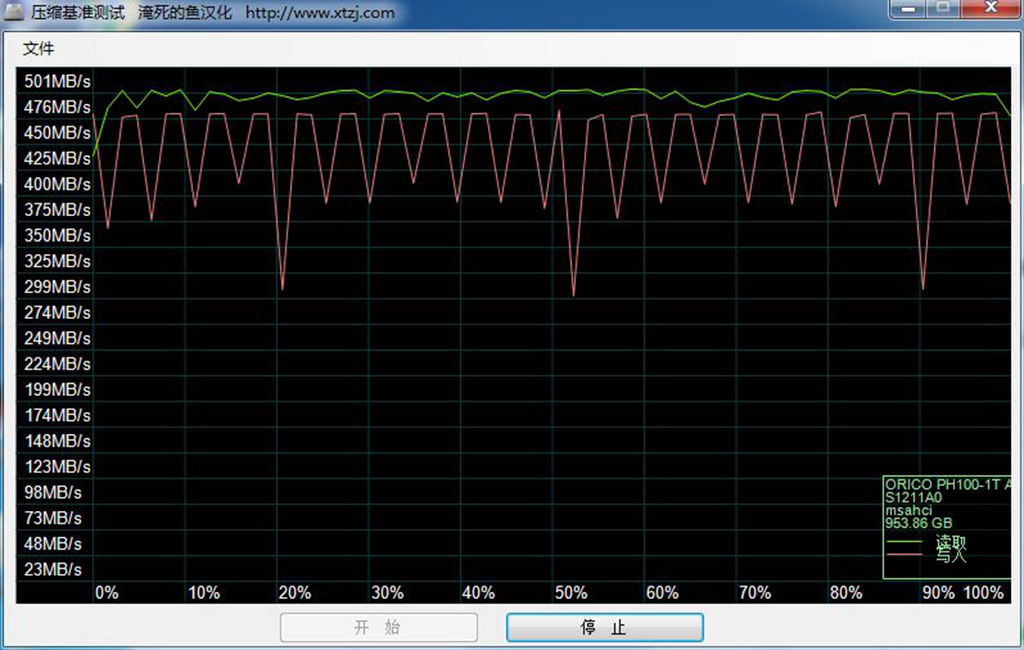Click the 148MB/s axis label
The width and height of the screenshot is (1024, 650).
57,441
